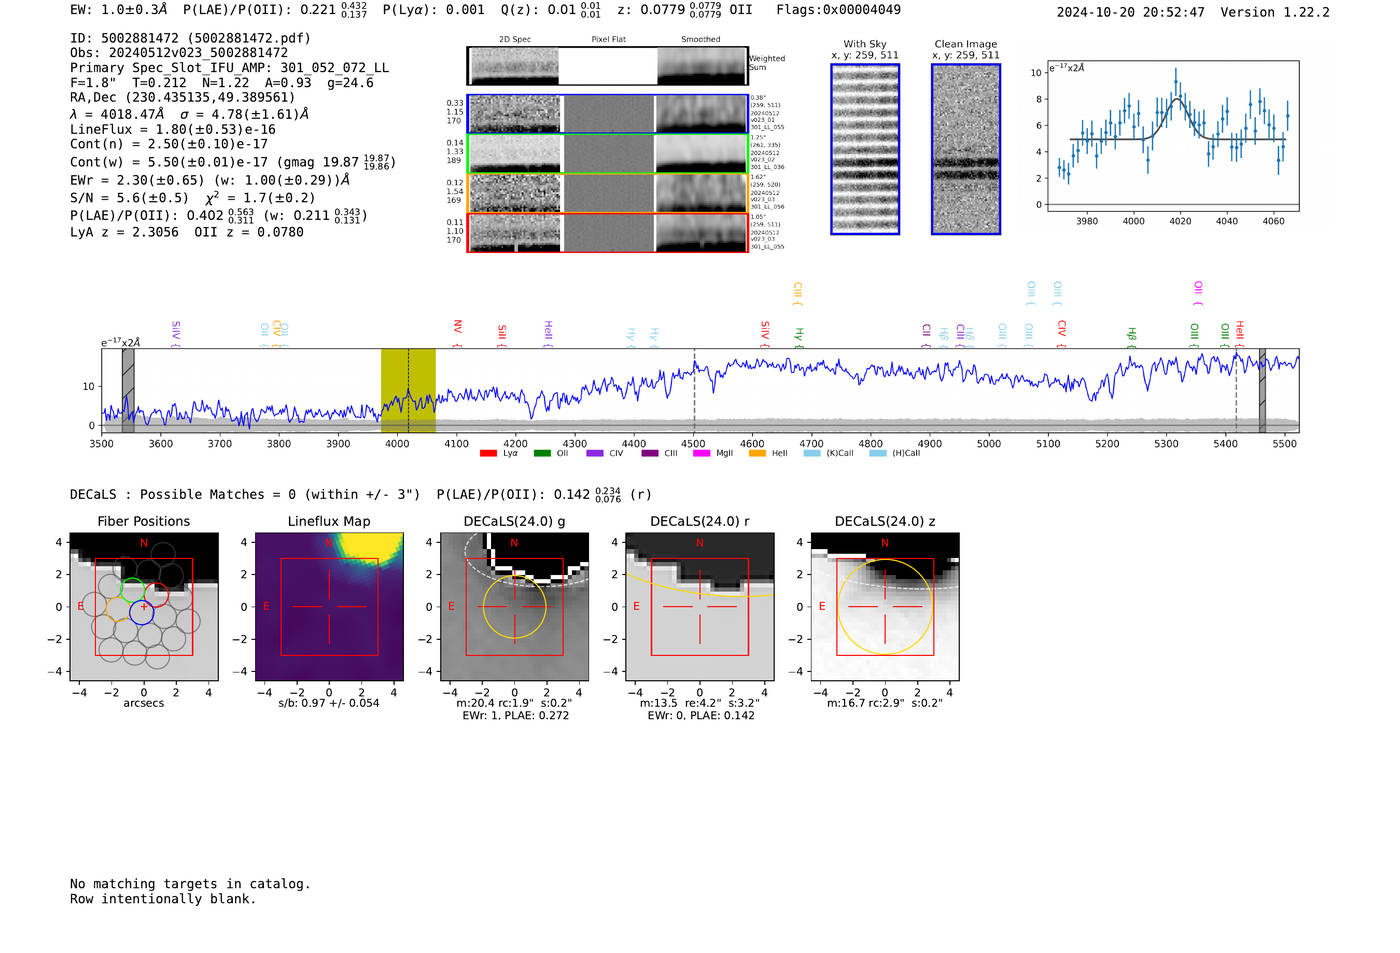
Task: Open the With Sky image thumbnail
Action: point(865,149)
